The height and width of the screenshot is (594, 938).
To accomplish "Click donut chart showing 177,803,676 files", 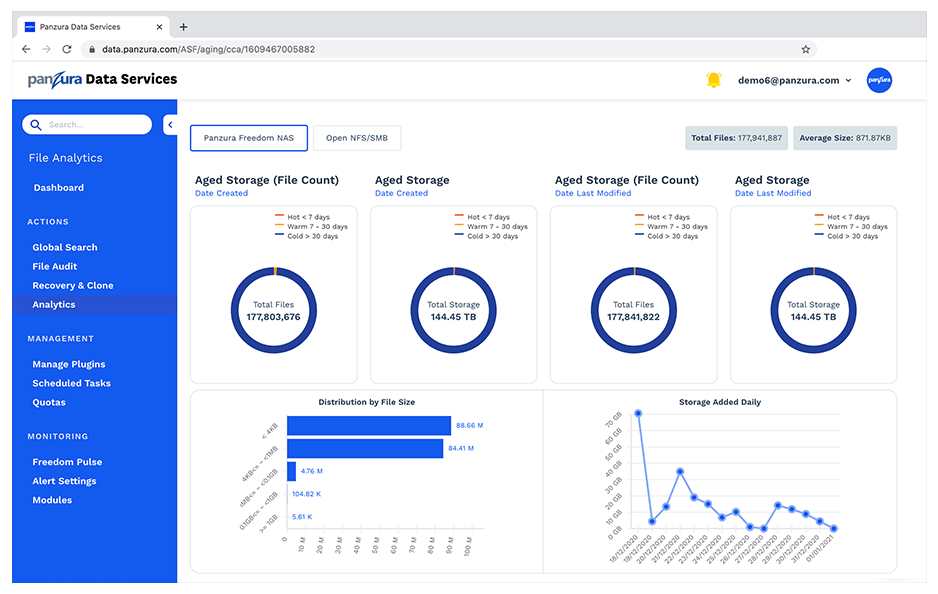I will tap(273, 310).
